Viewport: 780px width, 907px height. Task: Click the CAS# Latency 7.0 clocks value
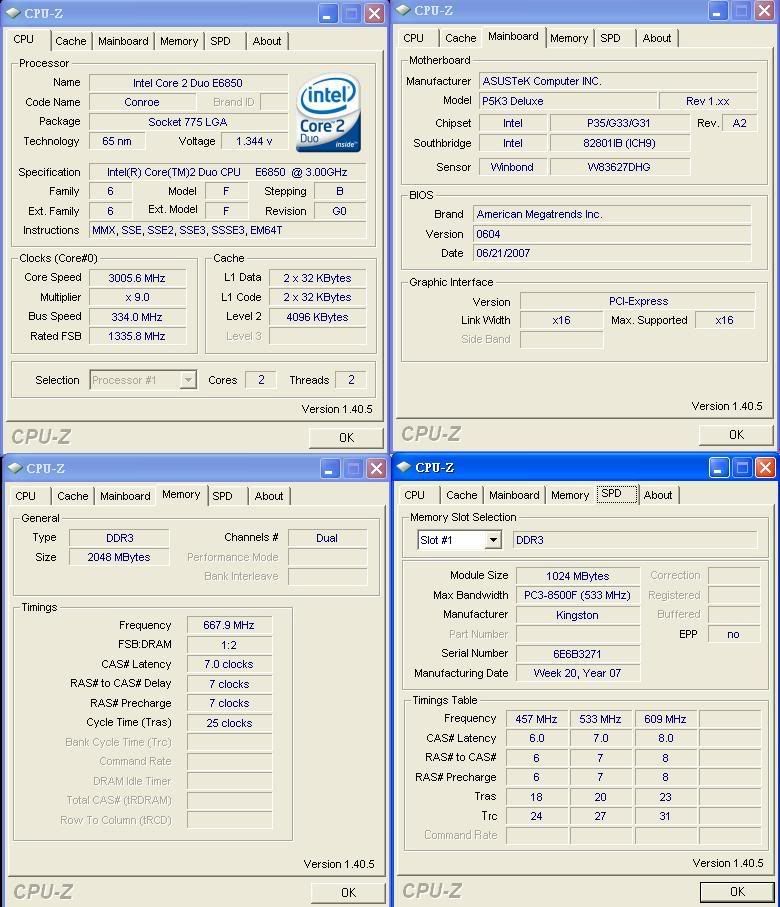(x=229, y=664)
